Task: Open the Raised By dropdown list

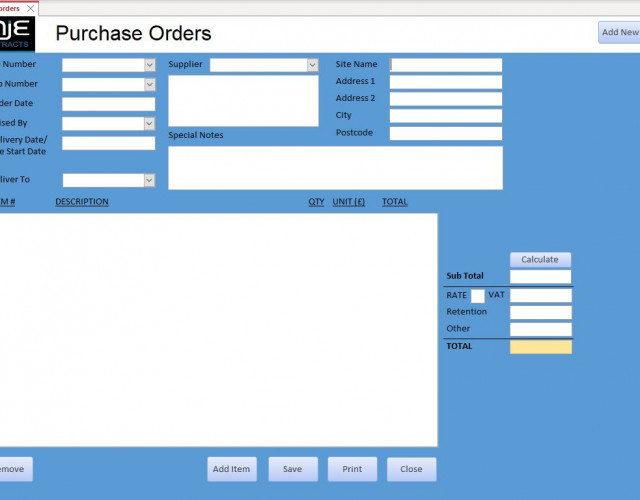Action: 149,124
